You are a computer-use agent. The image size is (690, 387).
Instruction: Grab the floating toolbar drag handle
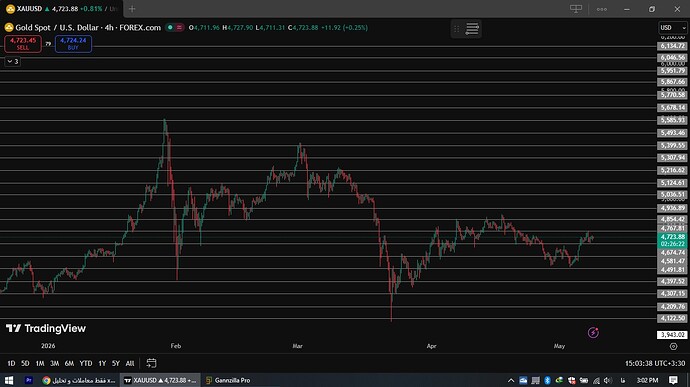(x=456, y=29)
